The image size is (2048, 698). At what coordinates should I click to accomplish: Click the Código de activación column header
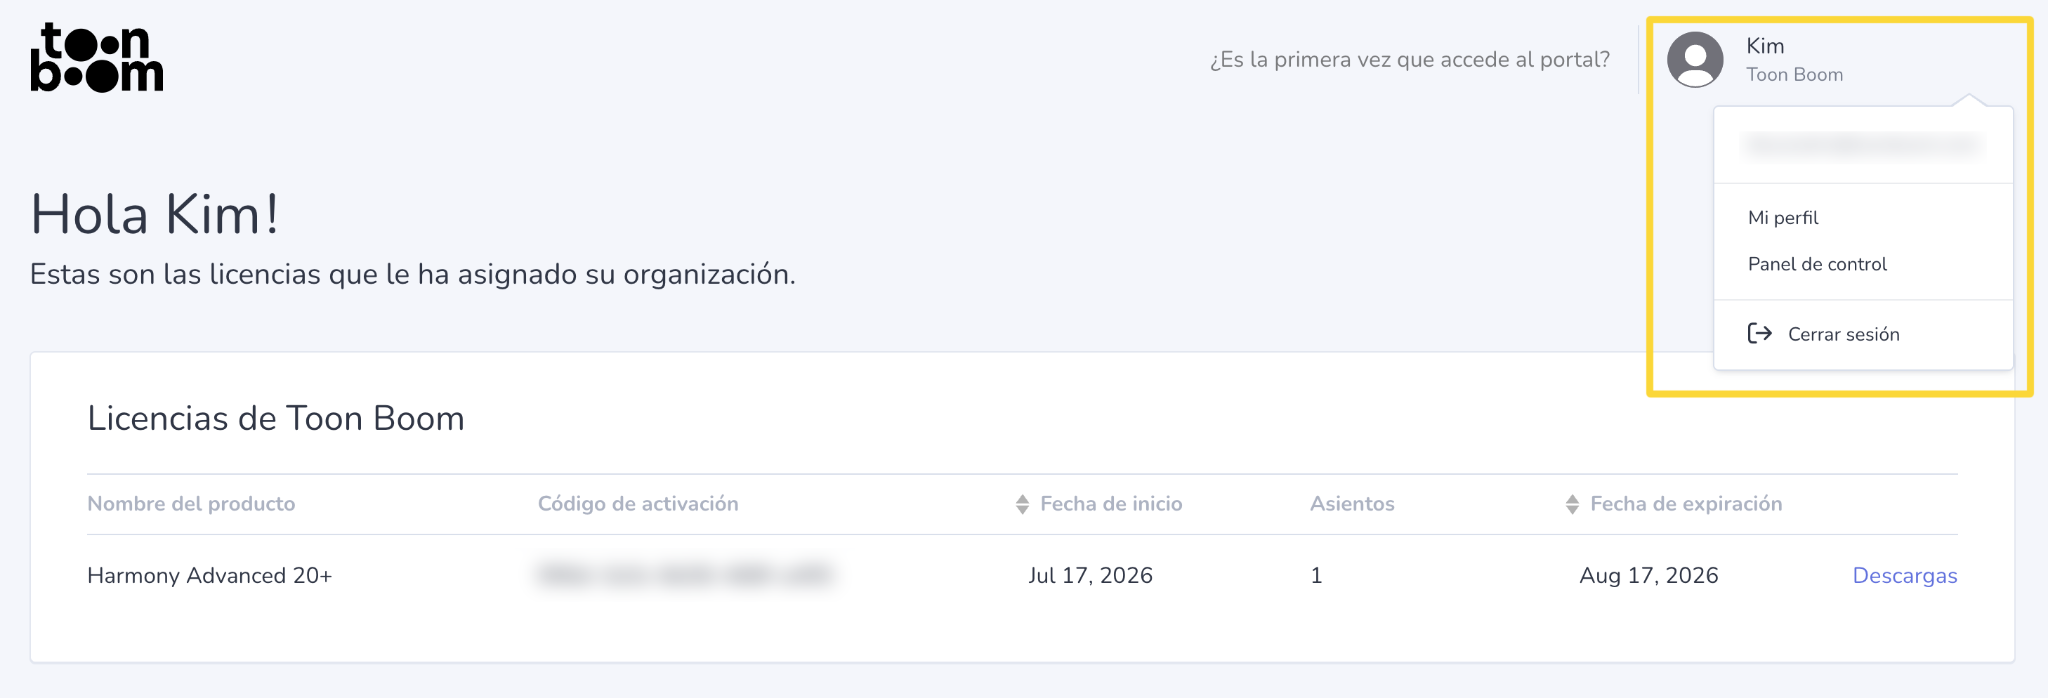[x=638, y=504]
